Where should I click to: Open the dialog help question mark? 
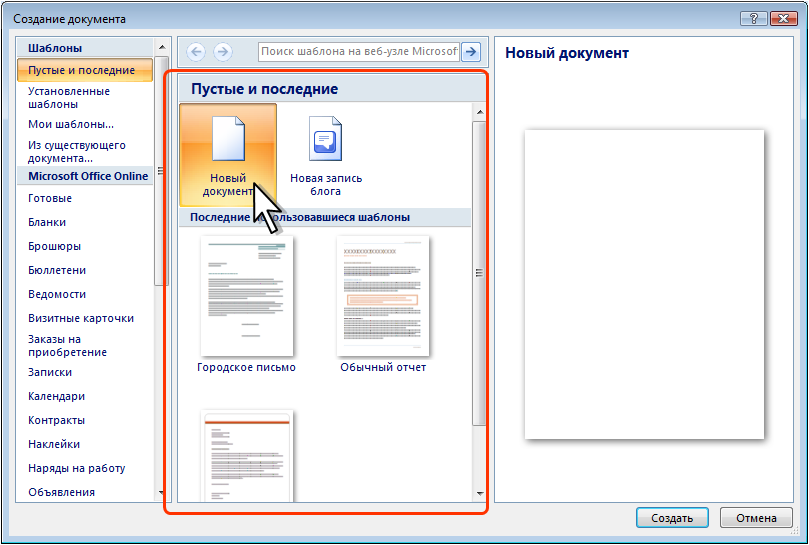754,19
